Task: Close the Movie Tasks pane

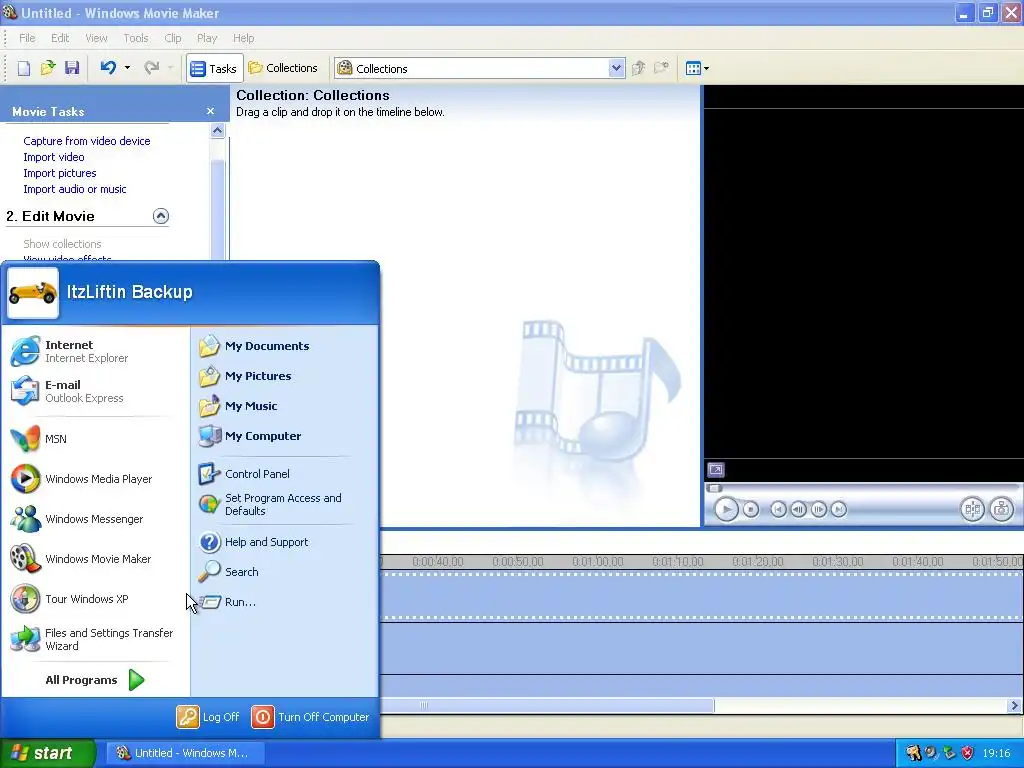Action: pos(210,111)
